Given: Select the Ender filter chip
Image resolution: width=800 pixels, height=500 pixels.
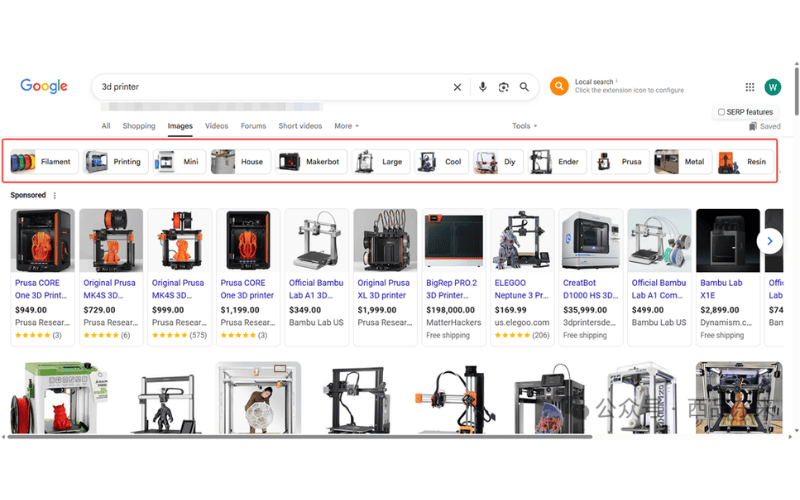Looking at the screenshot, I should 558,162.
